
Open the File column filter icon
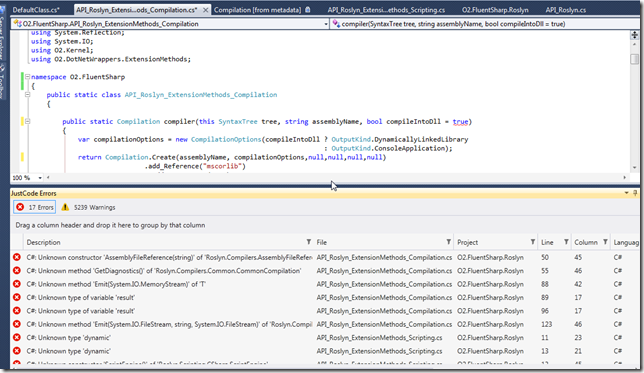[x=448, y=242]
